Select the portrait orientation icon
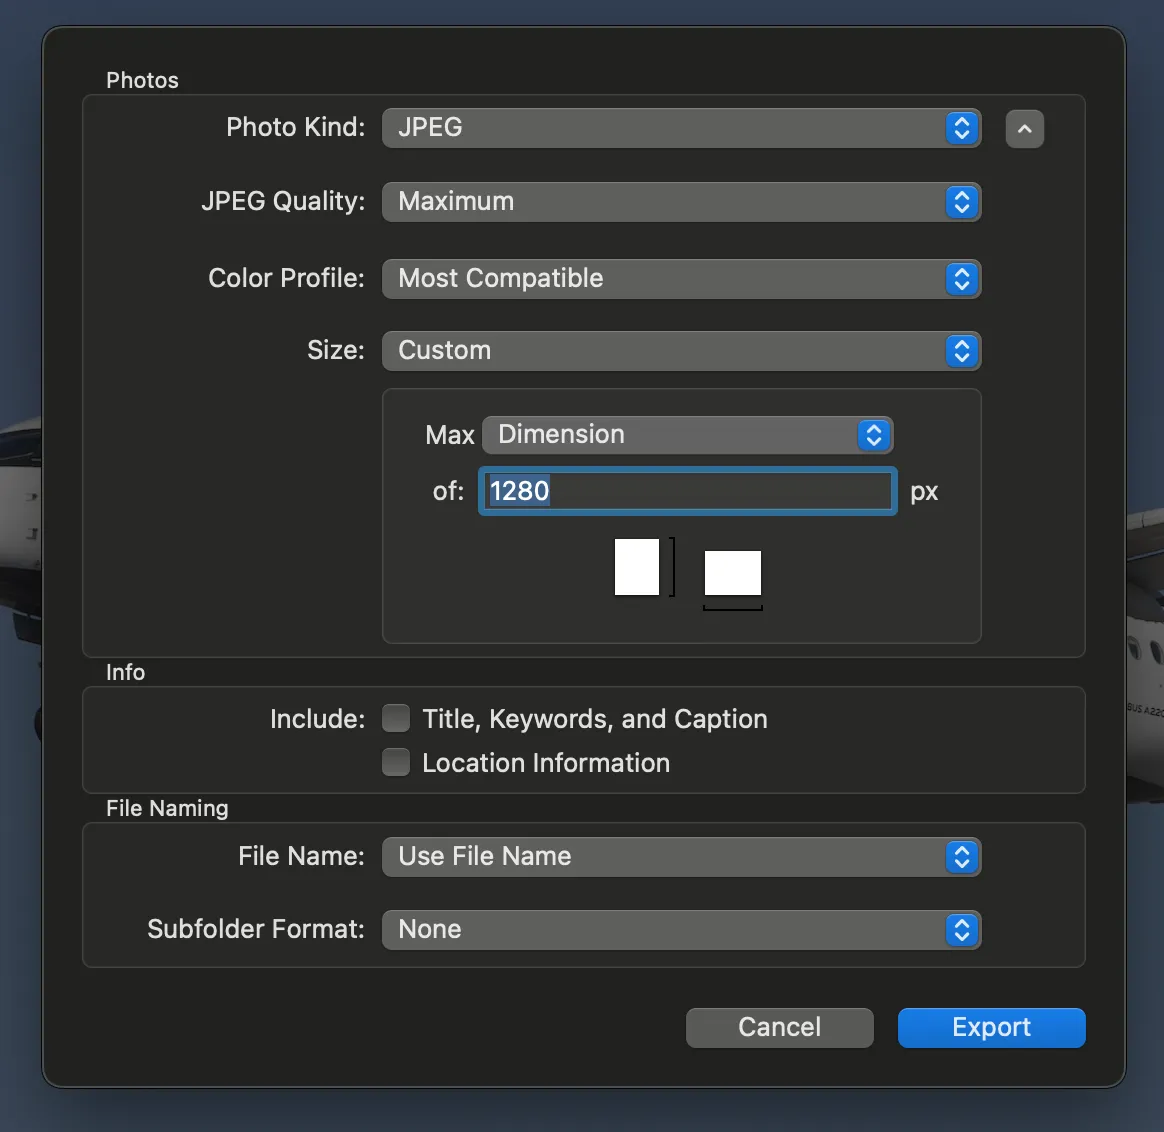Screen dimensions: 1164x1132 [637, 566]
